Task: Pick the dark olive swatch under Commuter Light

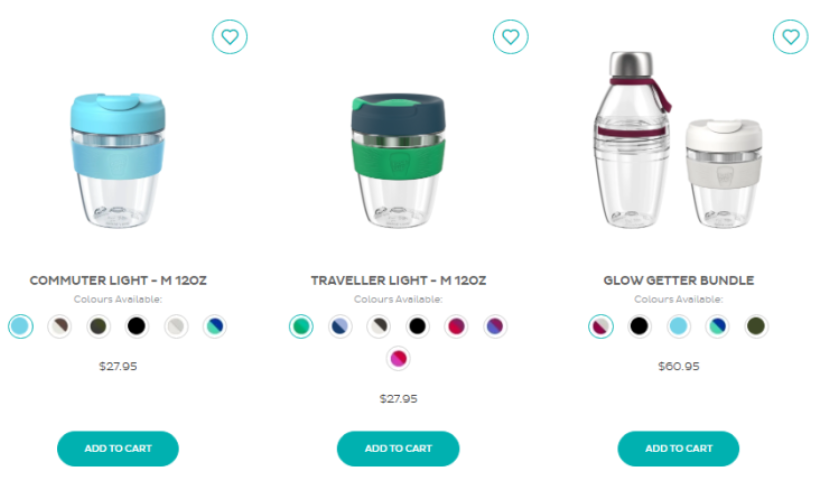Action: (x=98, y=327)
